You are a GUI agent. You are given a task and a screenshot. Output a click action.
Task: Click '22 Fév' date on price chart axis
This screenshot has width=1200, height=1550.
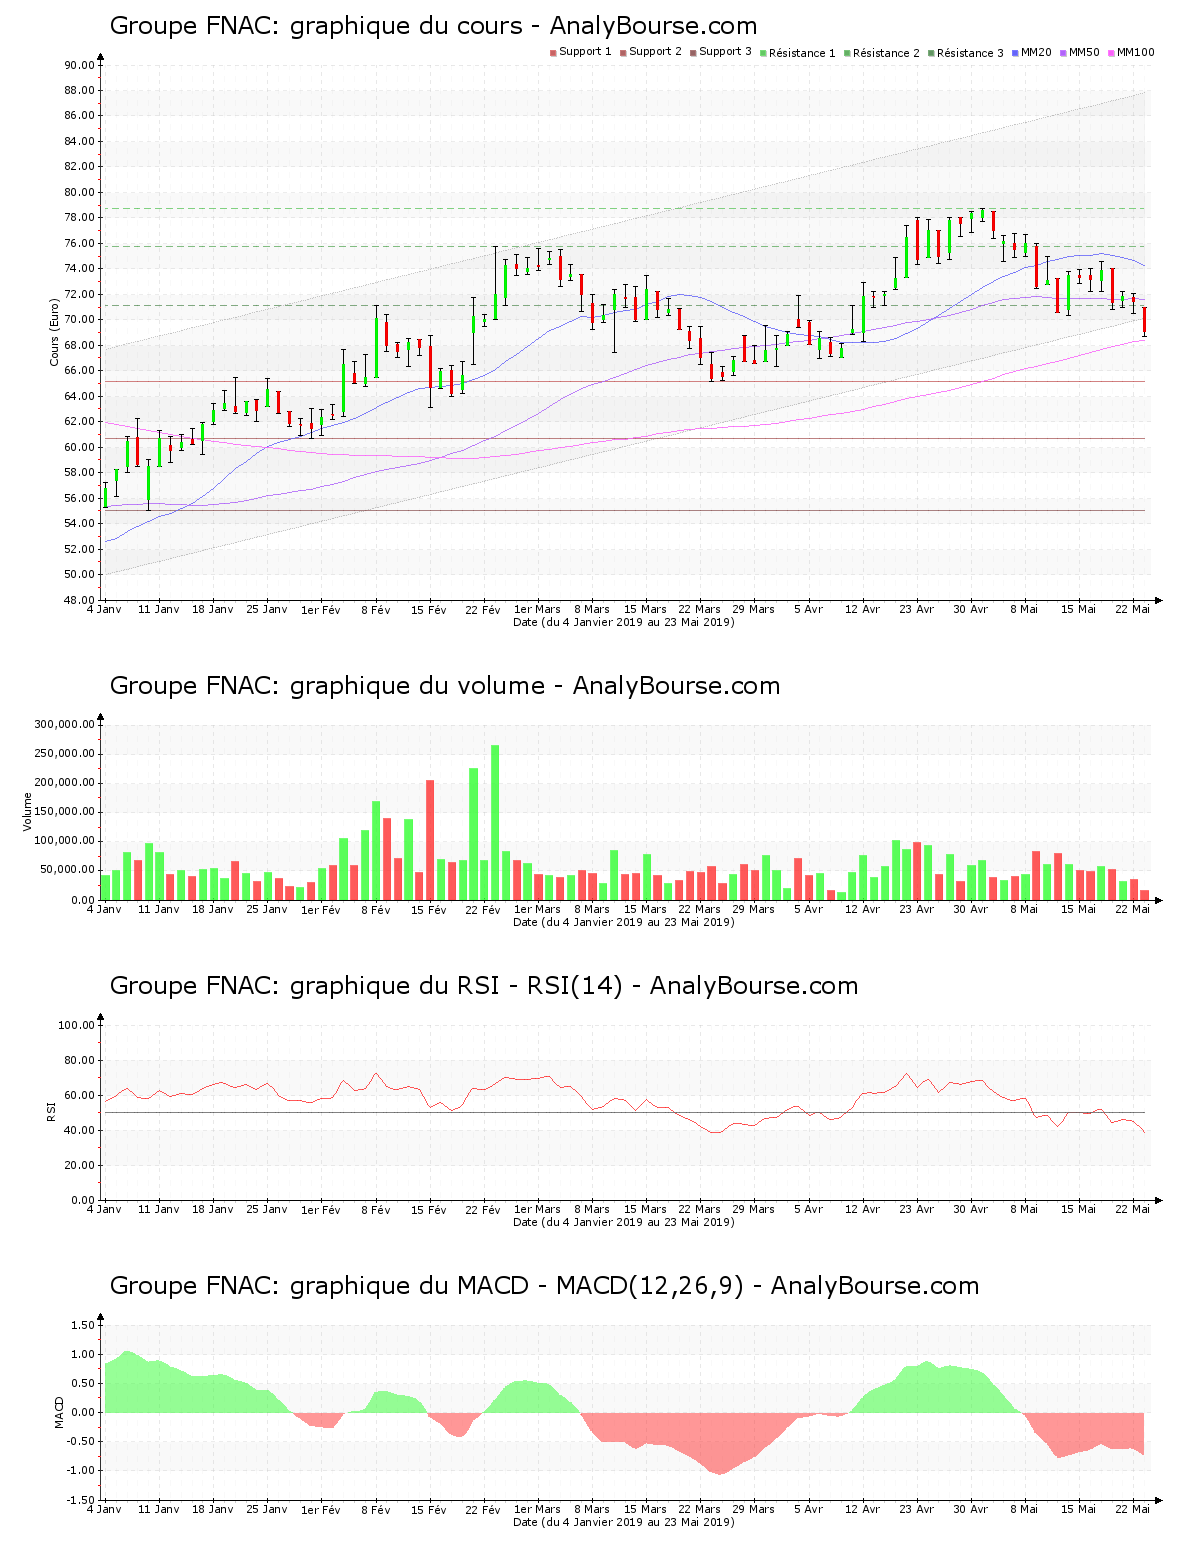(483, 609)
